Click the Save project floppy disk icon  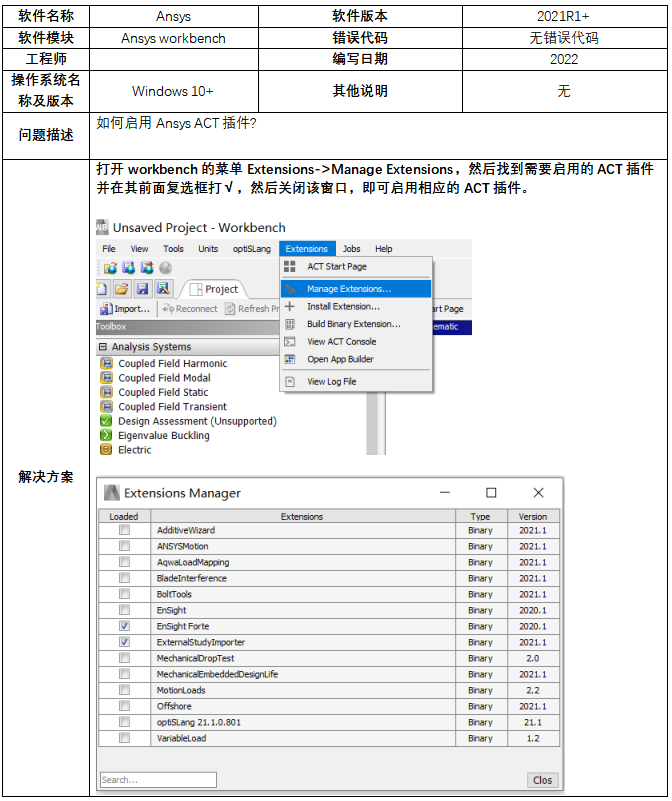[x=143, y=289]
